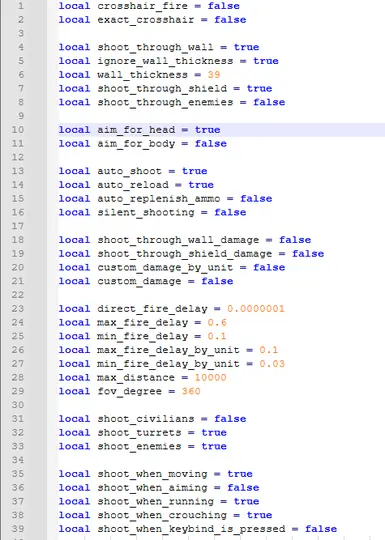Click the local keyword on line 1
The image size is (385, 540).
74,6
